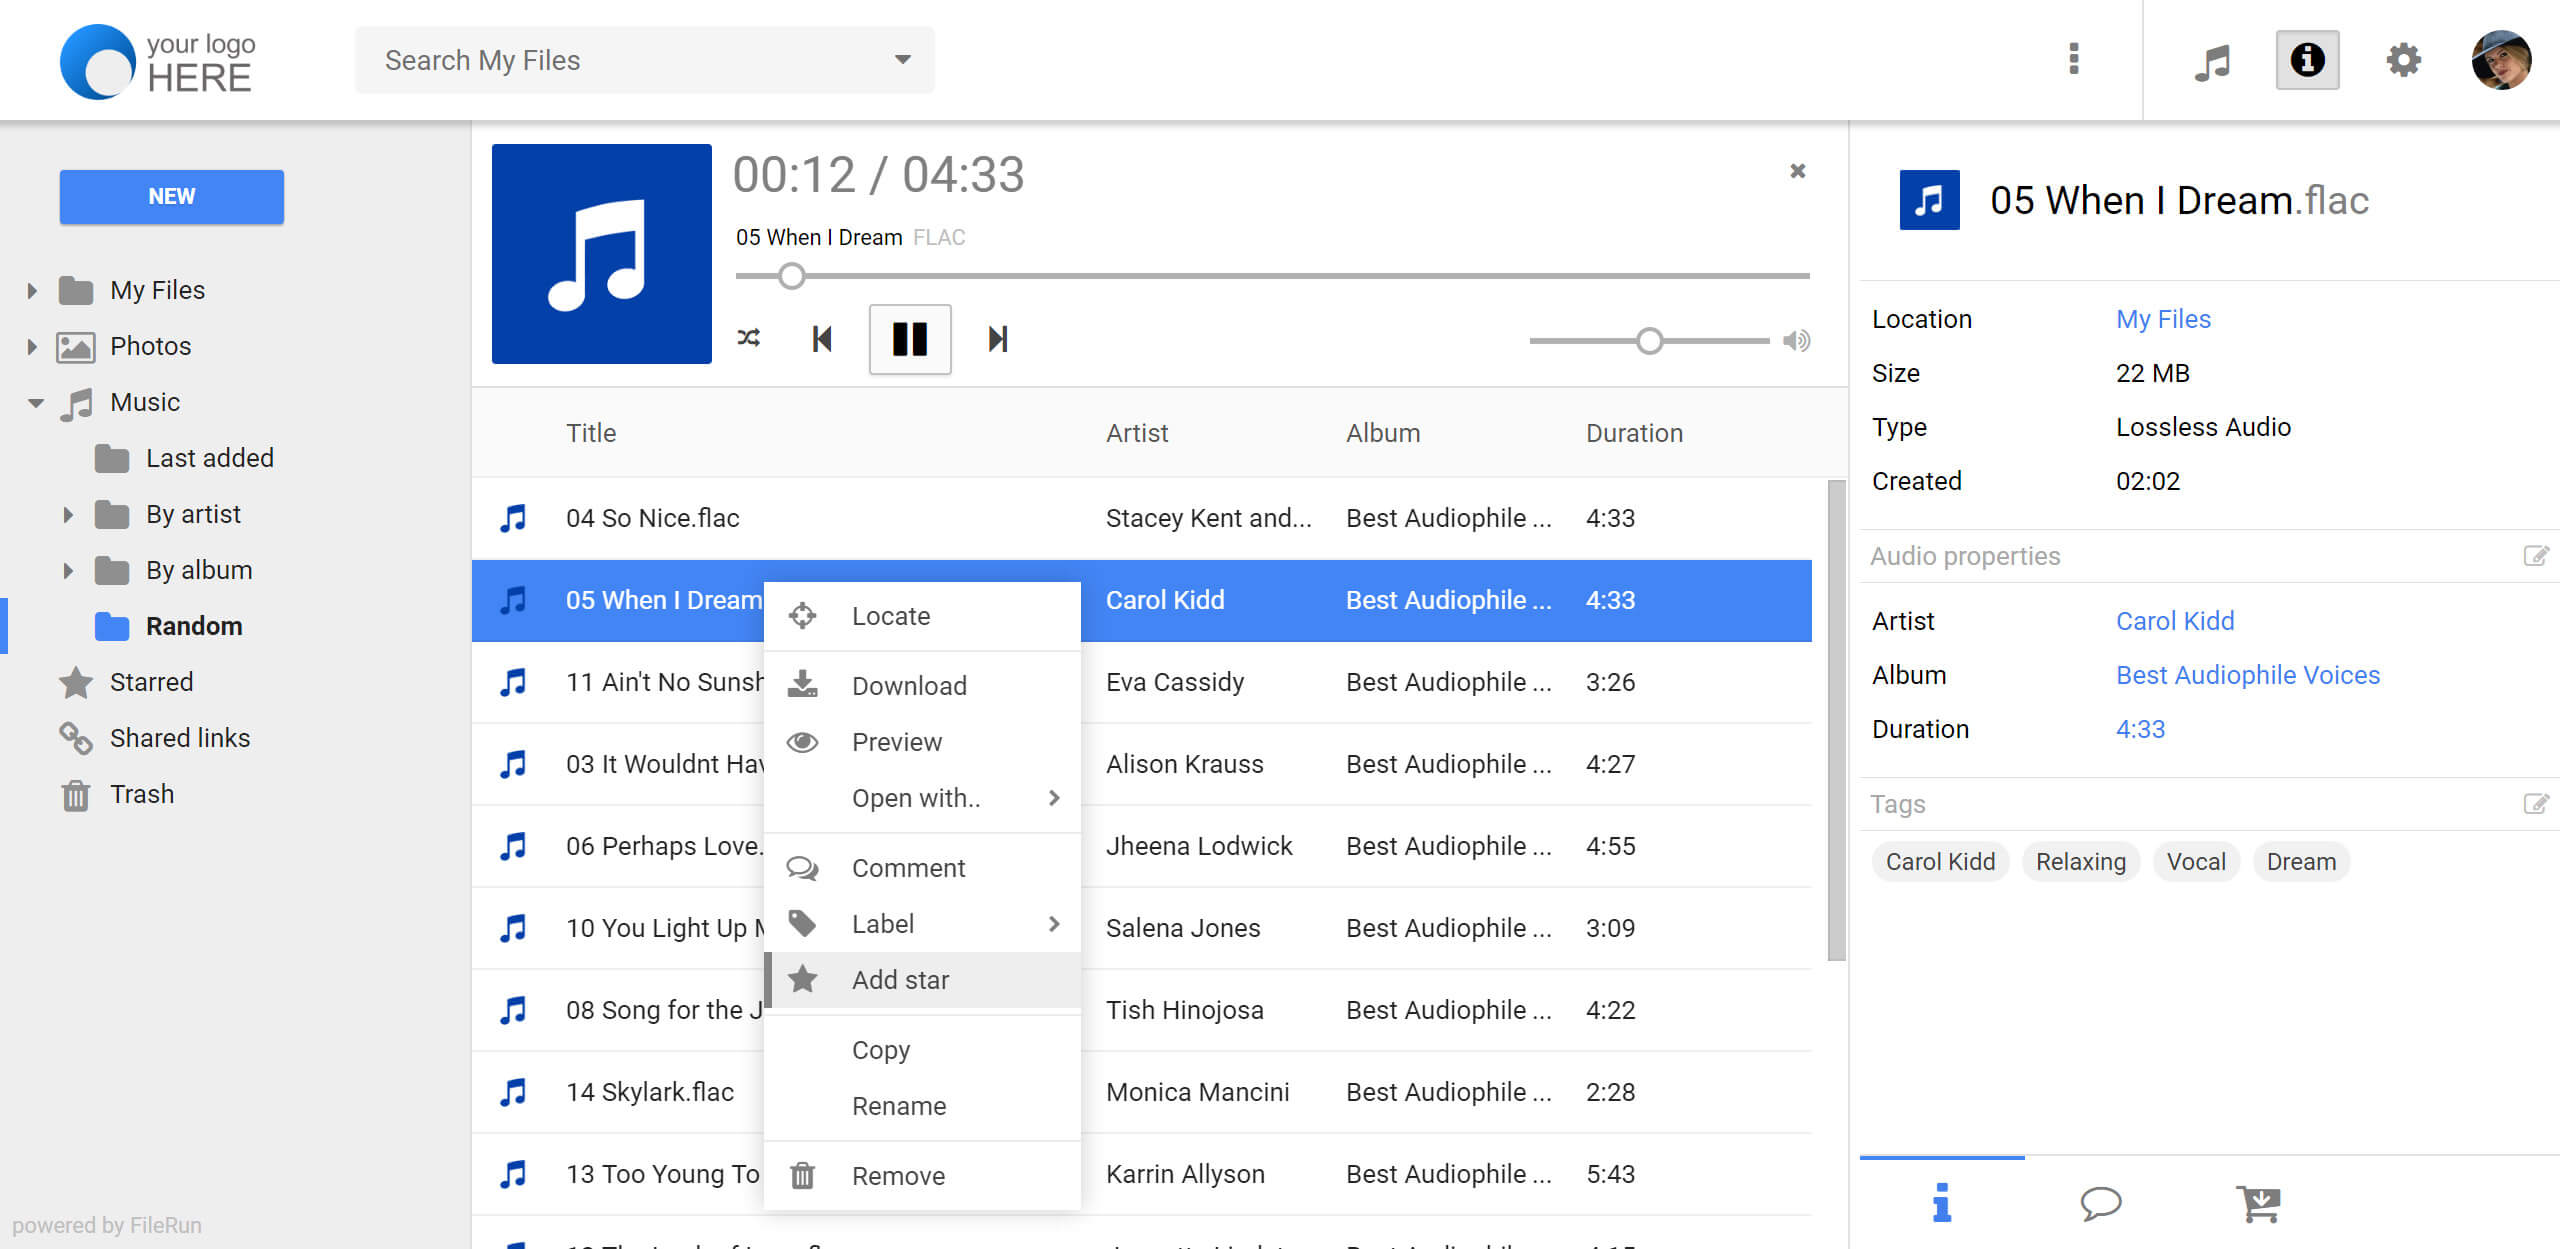The height and width of the screenshot is (1249, 2560).
Task: Select Add star from context menu
Action: [900, 980]
